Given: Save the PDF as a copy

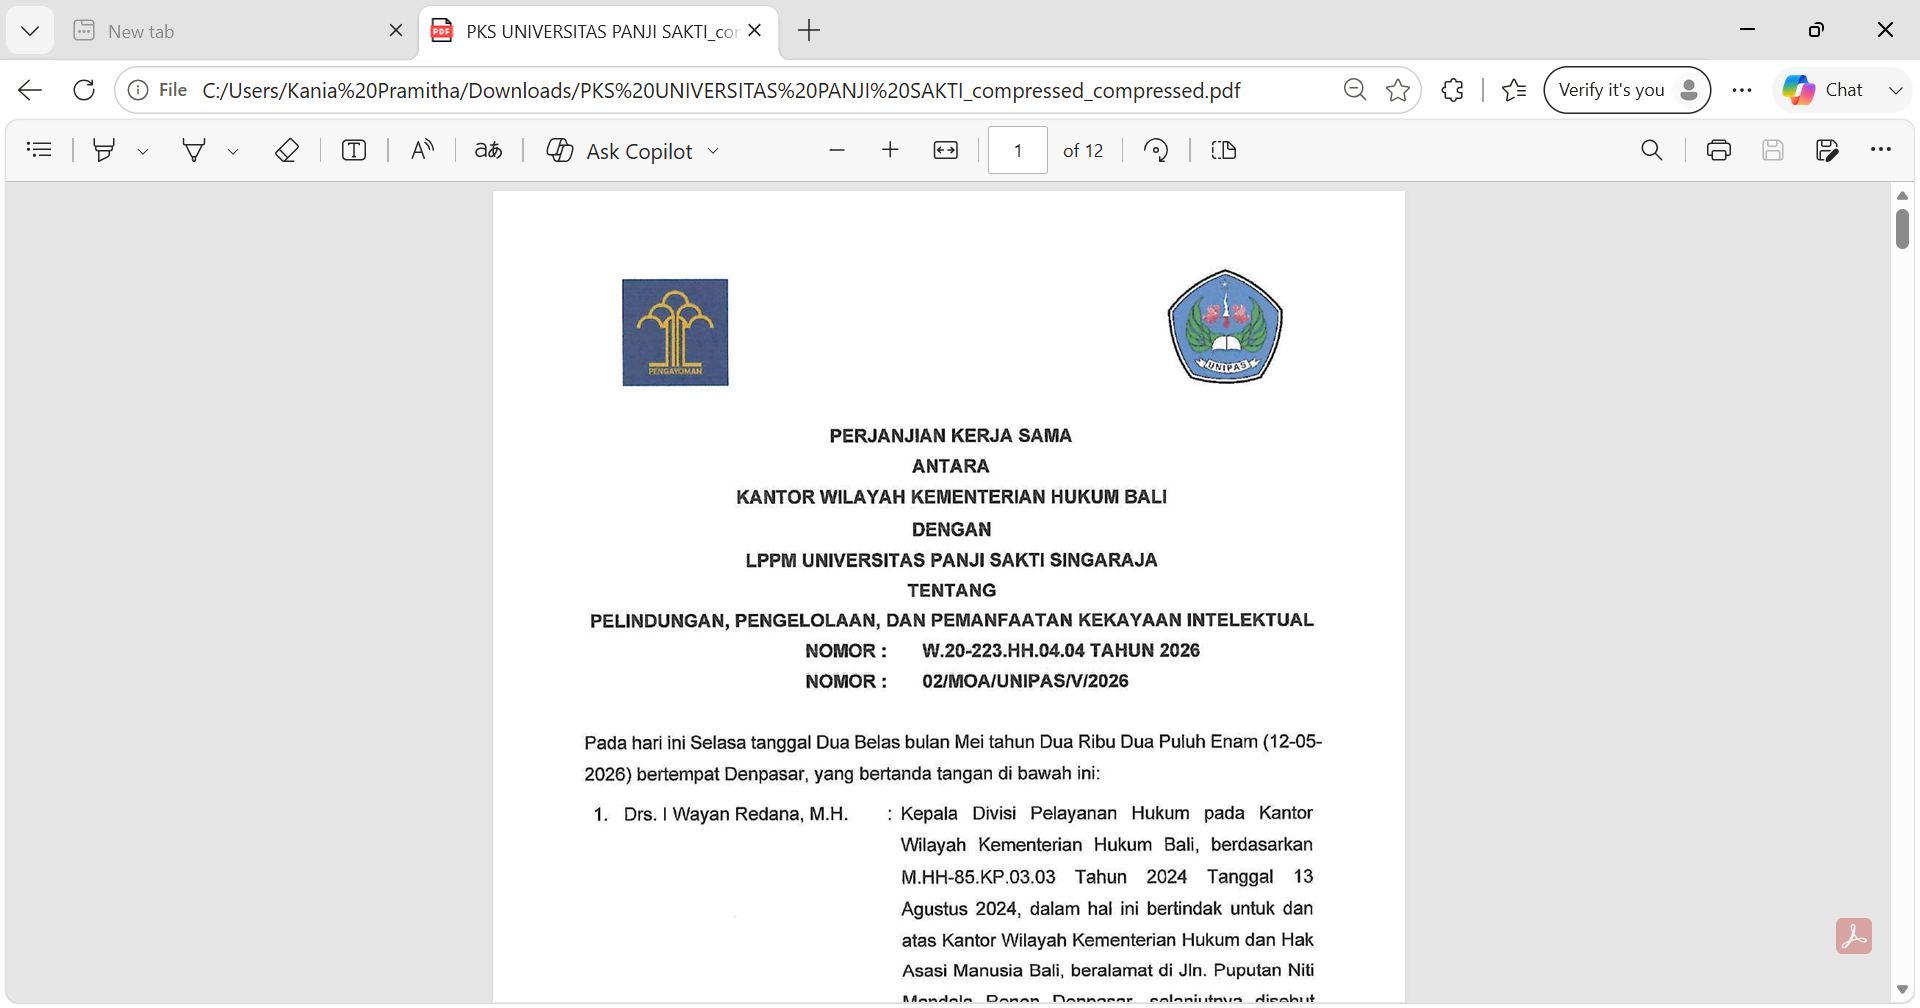Looking at the screenshot, I should (1827, 150).
